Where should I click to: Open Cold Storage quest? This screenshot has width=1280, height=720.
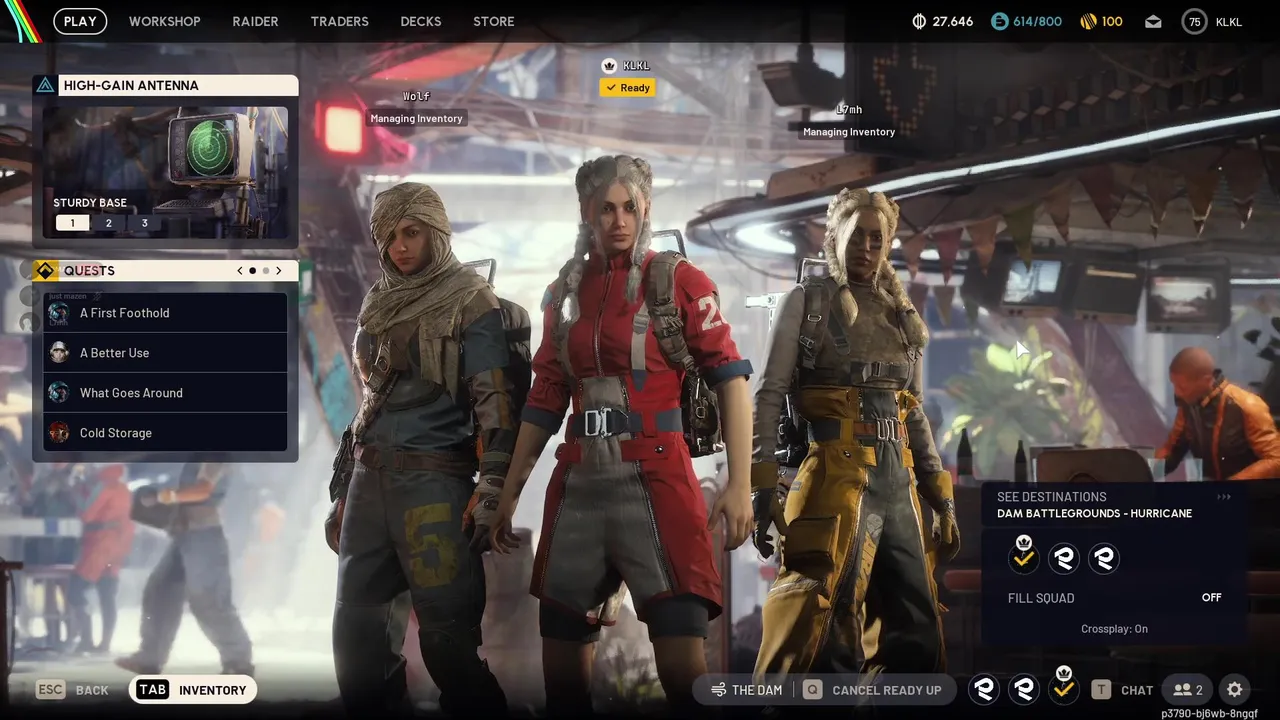[165, 433]
